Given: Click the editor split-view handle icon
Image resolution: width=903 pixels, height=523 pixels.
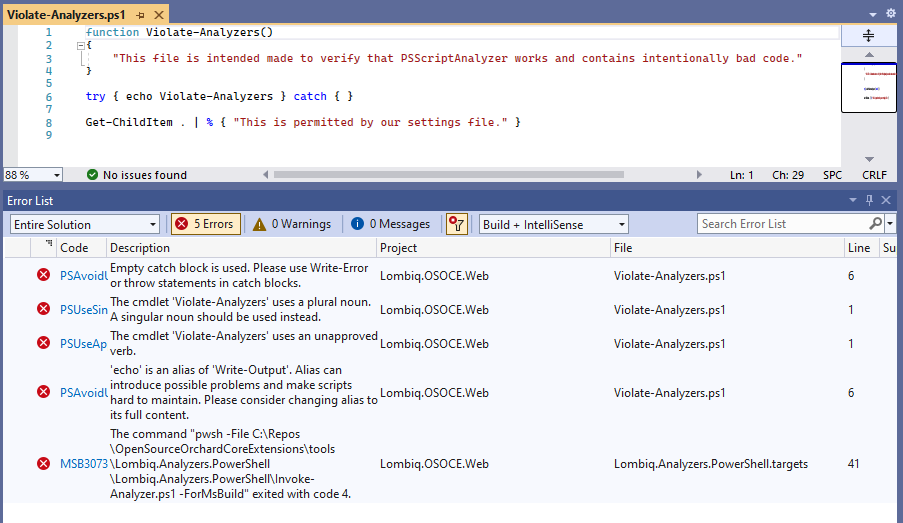Looking at the screenshot, I should 868,36.
